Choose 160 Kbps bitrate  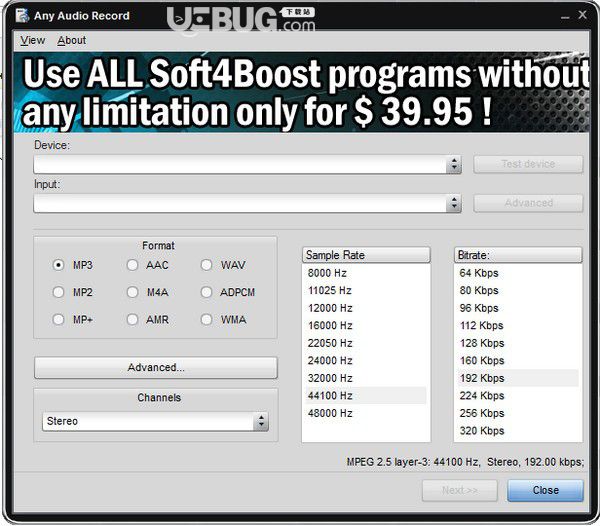[518, 361]
